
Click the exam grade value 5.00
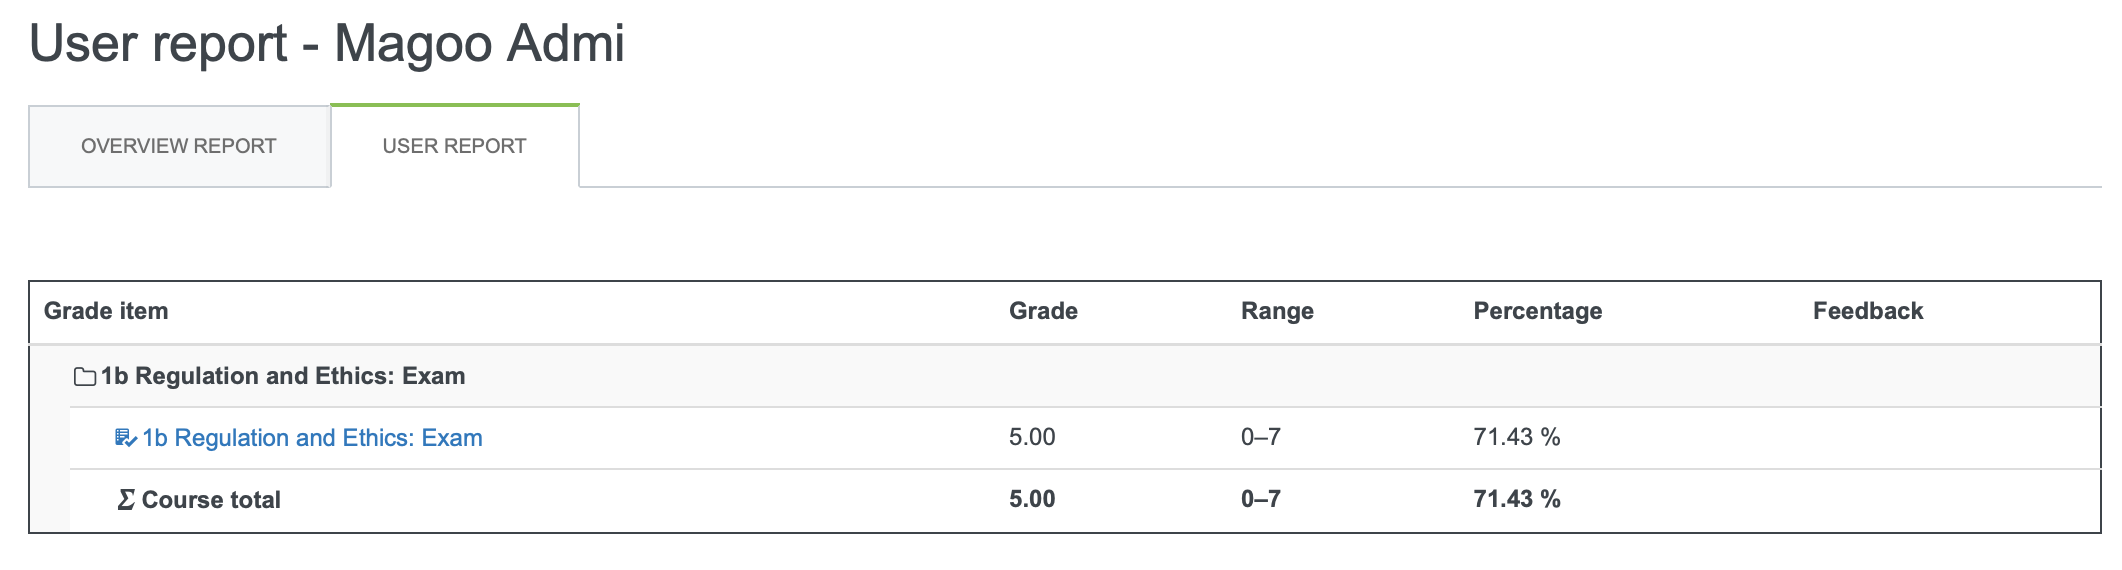1032,437
